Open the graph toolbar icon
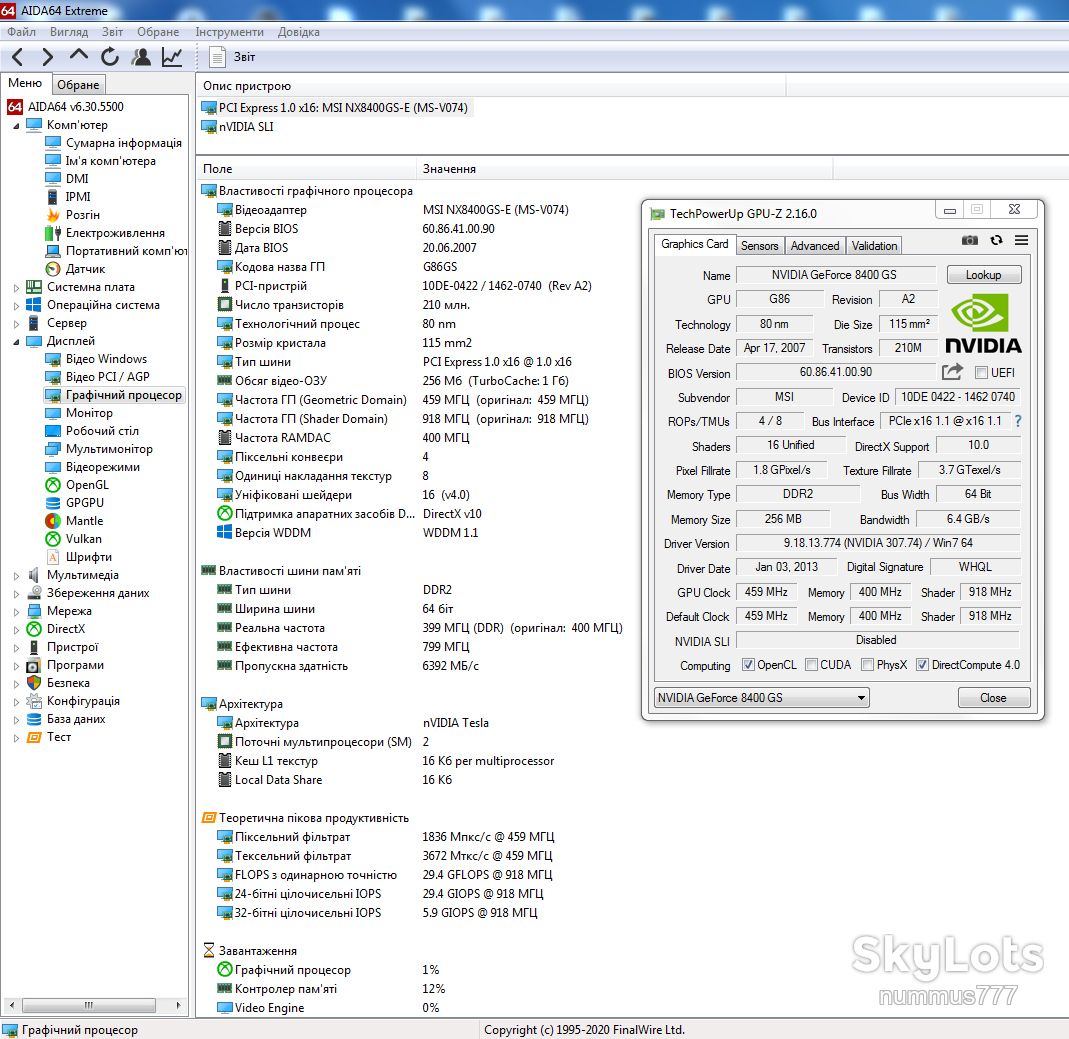This screenshot has width=1069, height=1039. tap(172, 57)
